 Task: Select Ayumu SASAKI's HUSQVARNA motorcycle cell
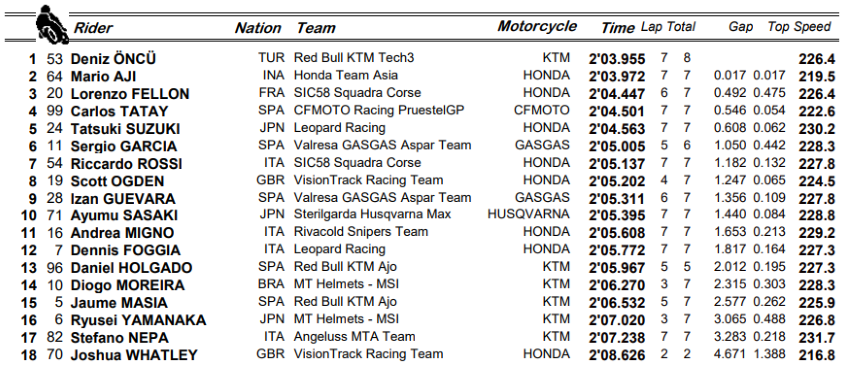click(x=528, y=215)
